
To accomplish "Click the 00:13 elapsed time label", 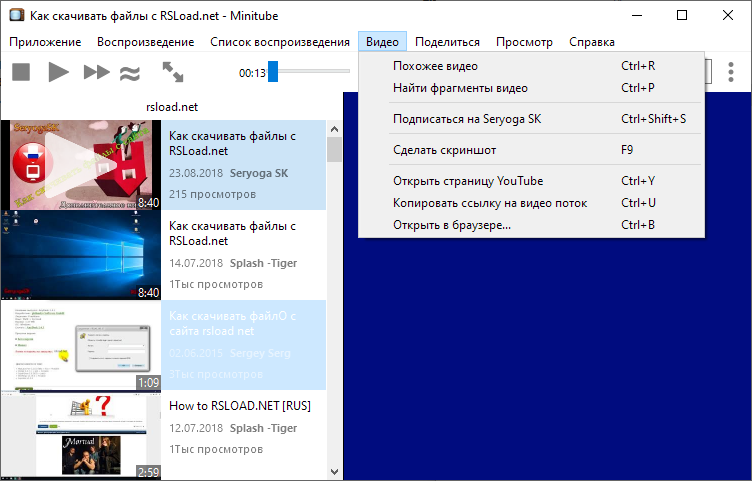I will pos(252,73).
